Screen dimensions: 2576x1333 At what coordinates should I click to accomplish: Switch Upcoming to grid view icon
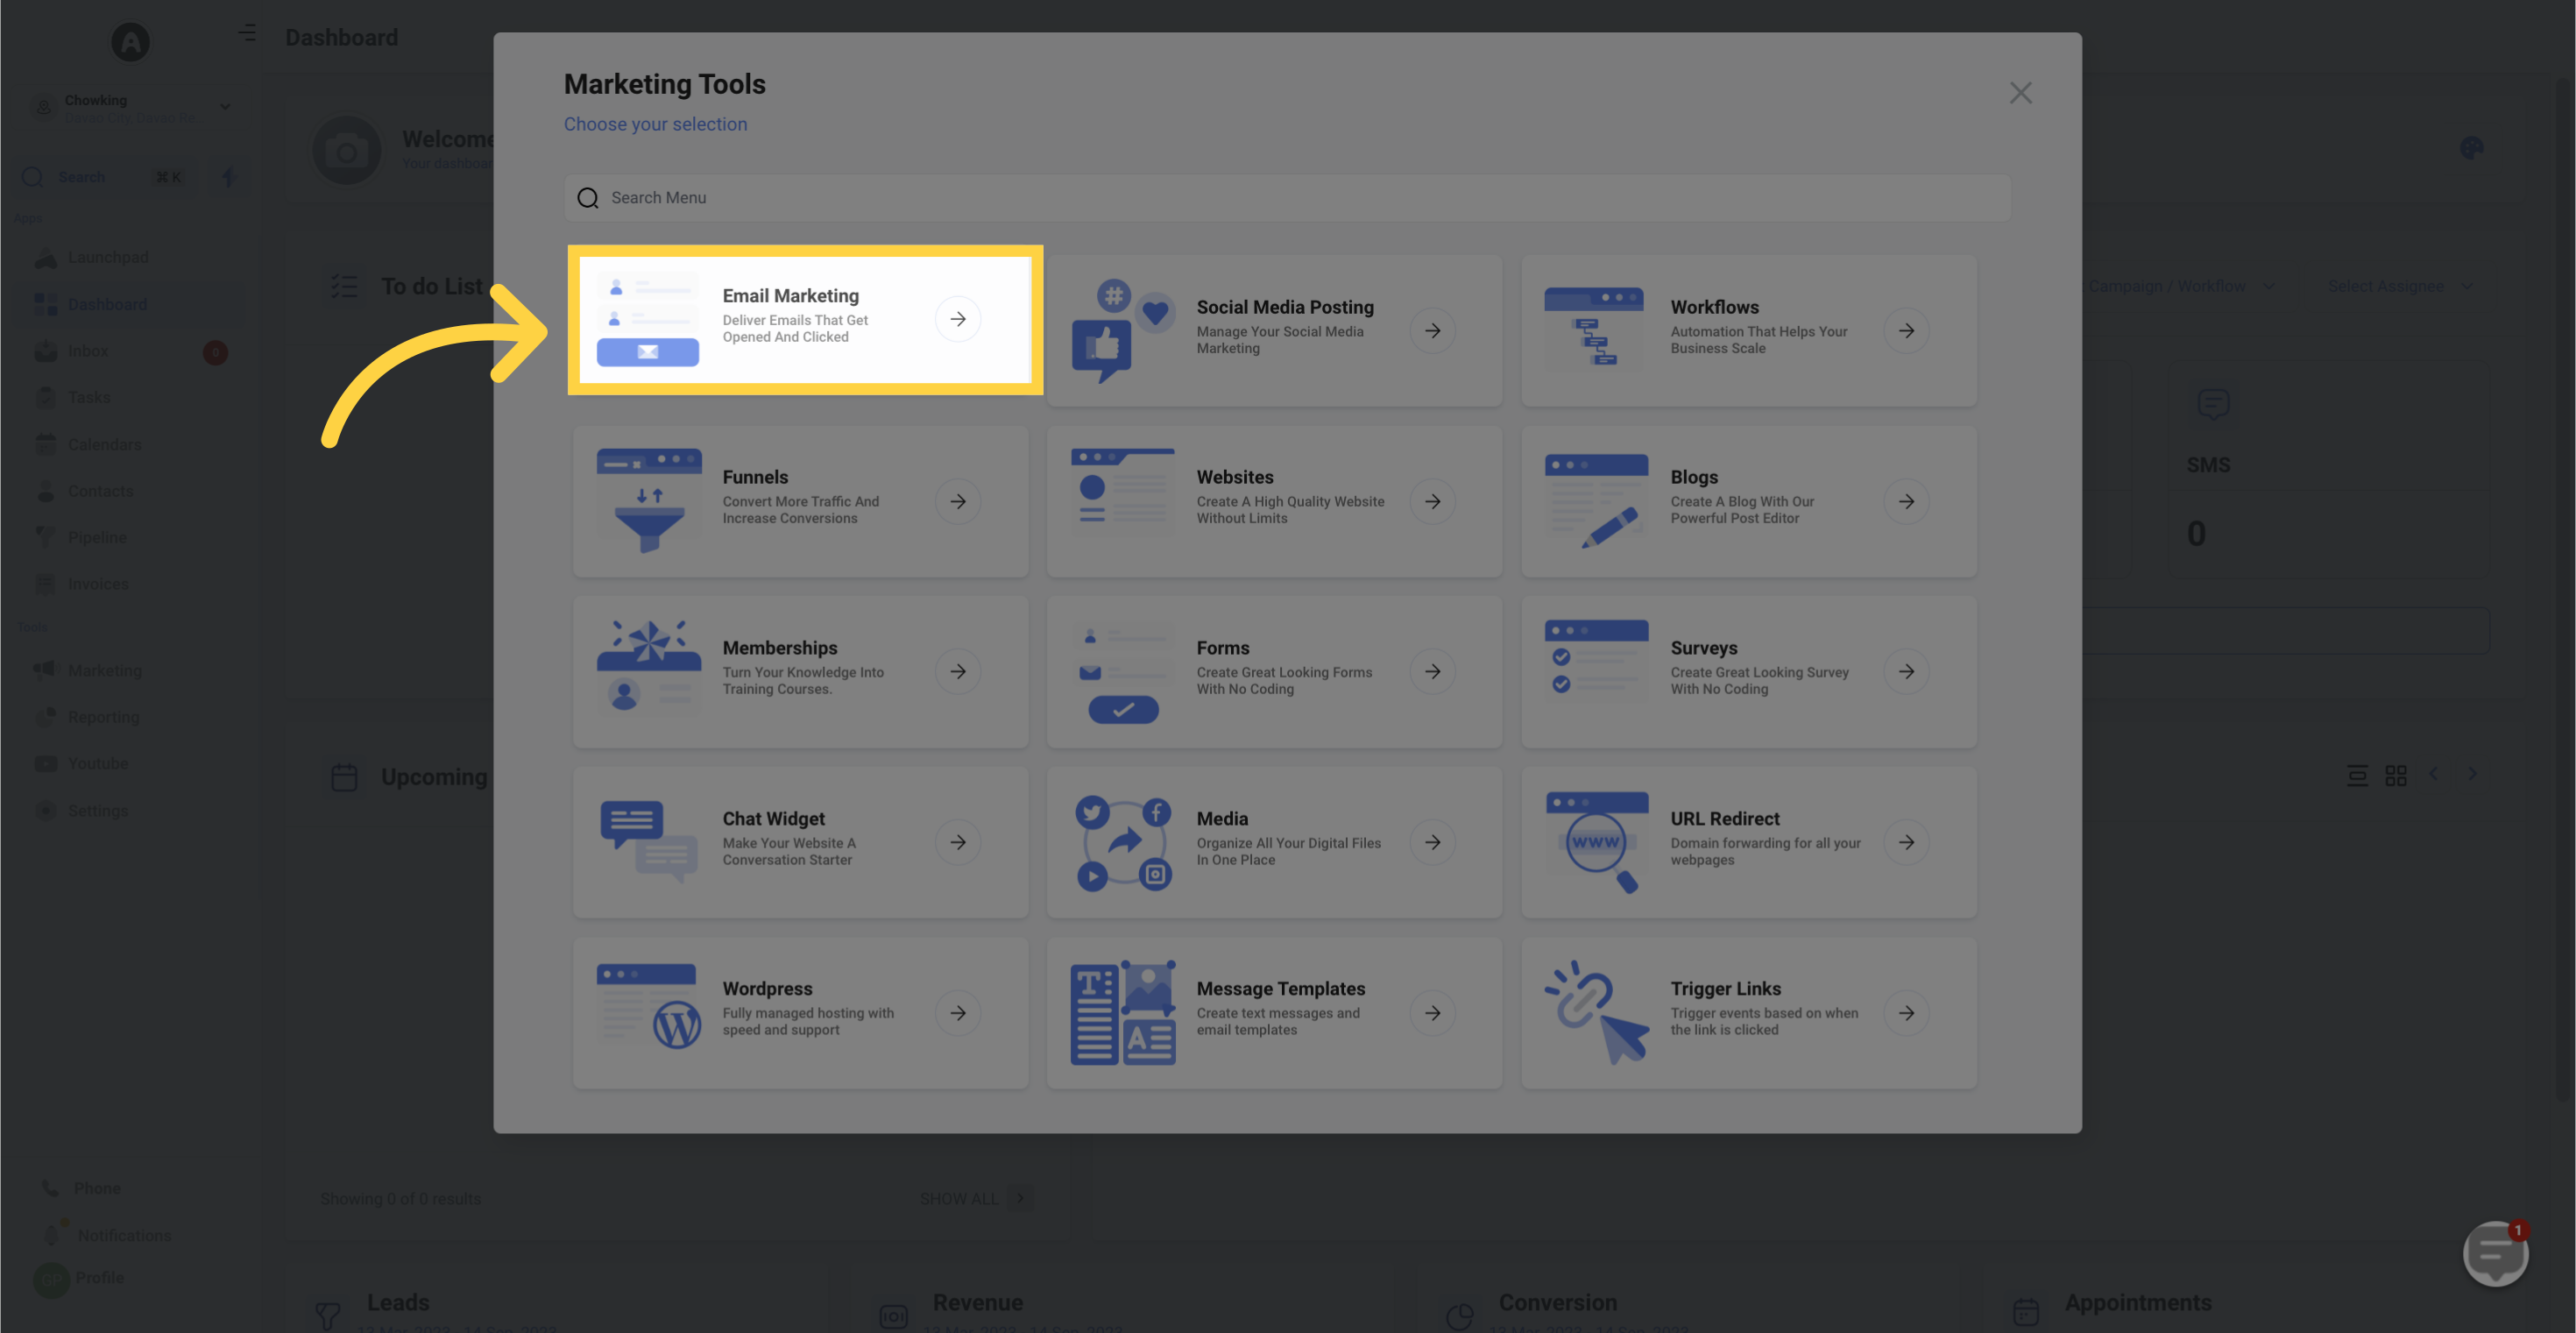(2395, 776)
